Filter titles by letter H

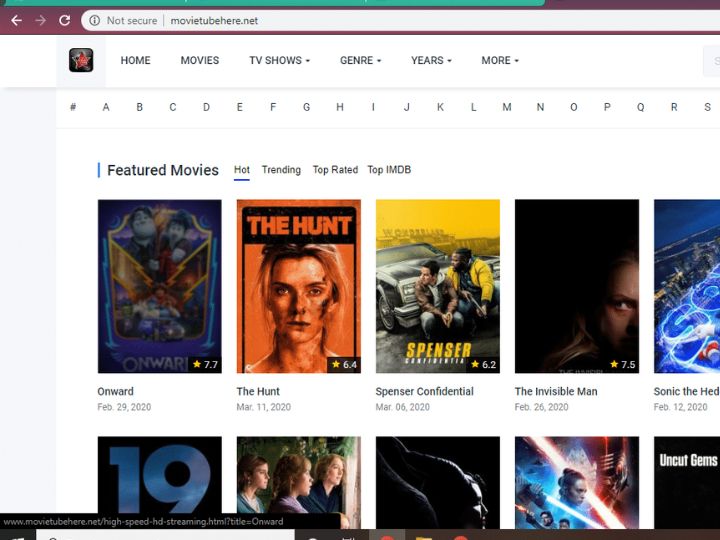pyautogui.click(x=340, y=107)
